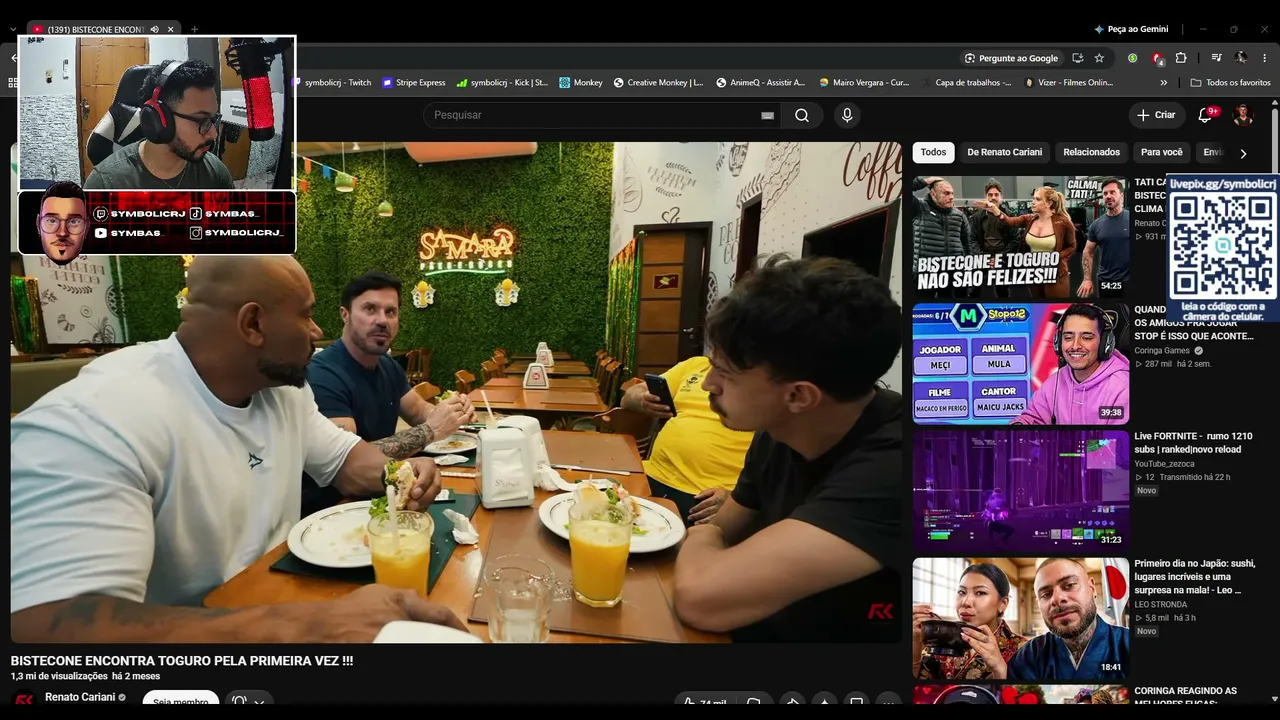
Task: Open the Criar create menu
Action: click(x=1156, y=115)
